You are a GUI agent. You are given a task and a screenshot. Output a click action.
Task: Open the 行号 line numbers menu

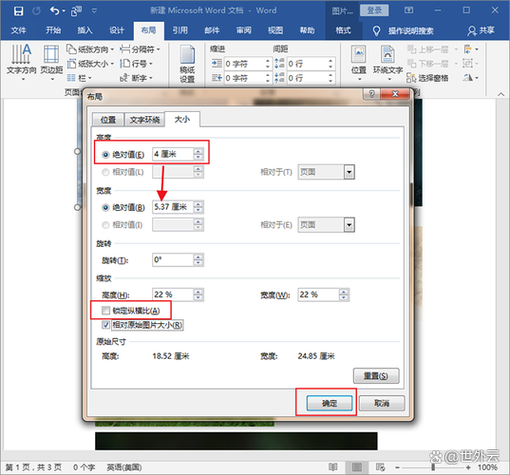136,64
